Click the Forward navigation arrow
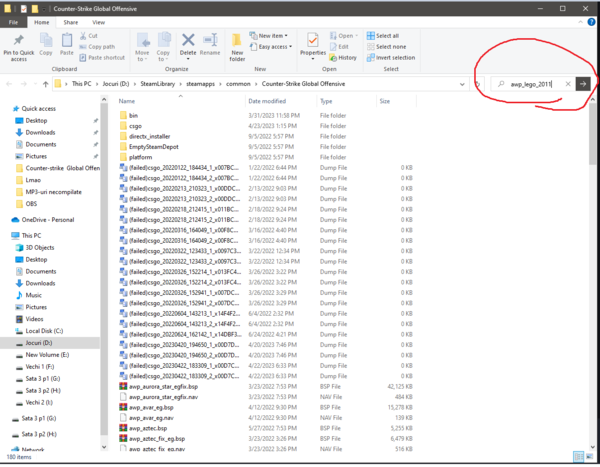This screenshot has width=600, height=467. coord(23,84)
